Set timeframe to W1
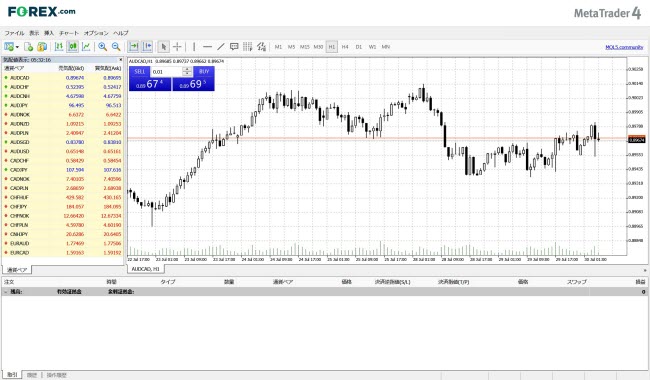Screen dimensions: 650x380 (372, 47)
